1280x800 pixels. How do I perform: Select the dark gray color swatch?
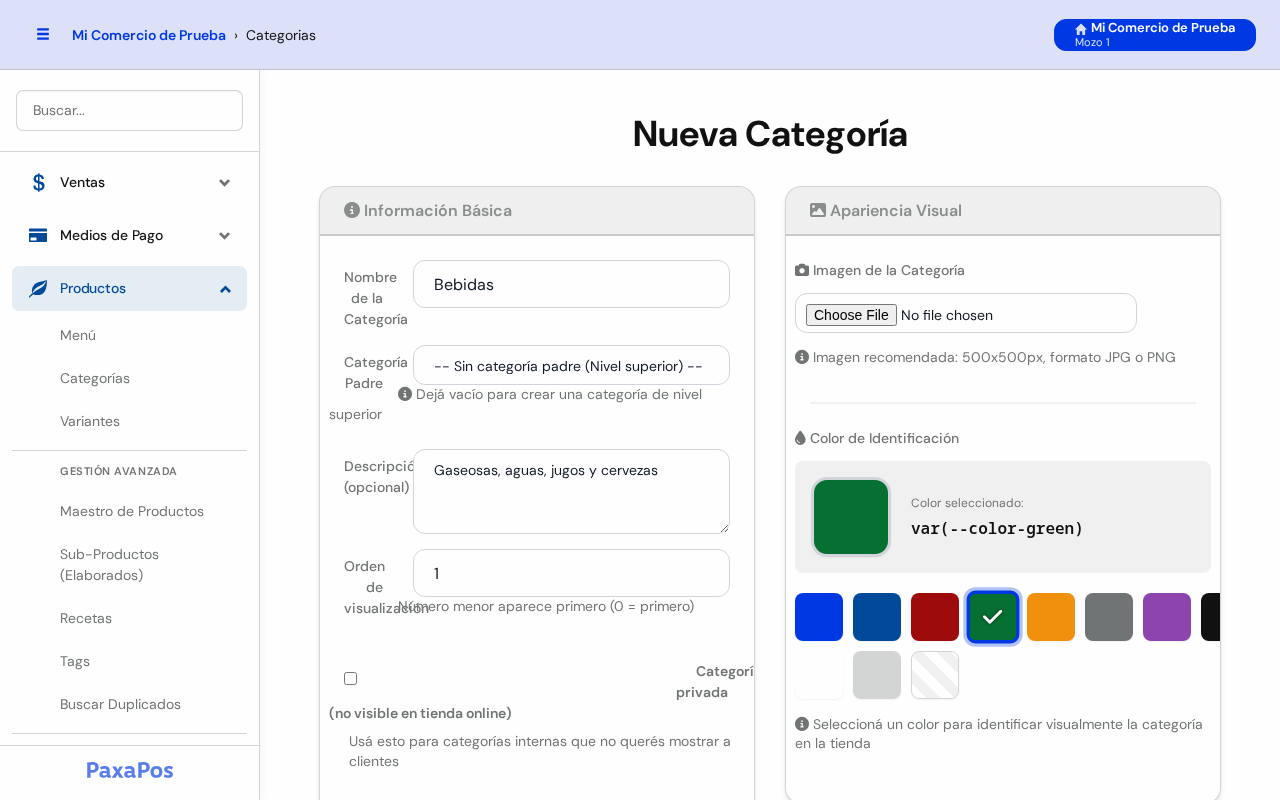pyautogui.click(x=1109, y=617)
